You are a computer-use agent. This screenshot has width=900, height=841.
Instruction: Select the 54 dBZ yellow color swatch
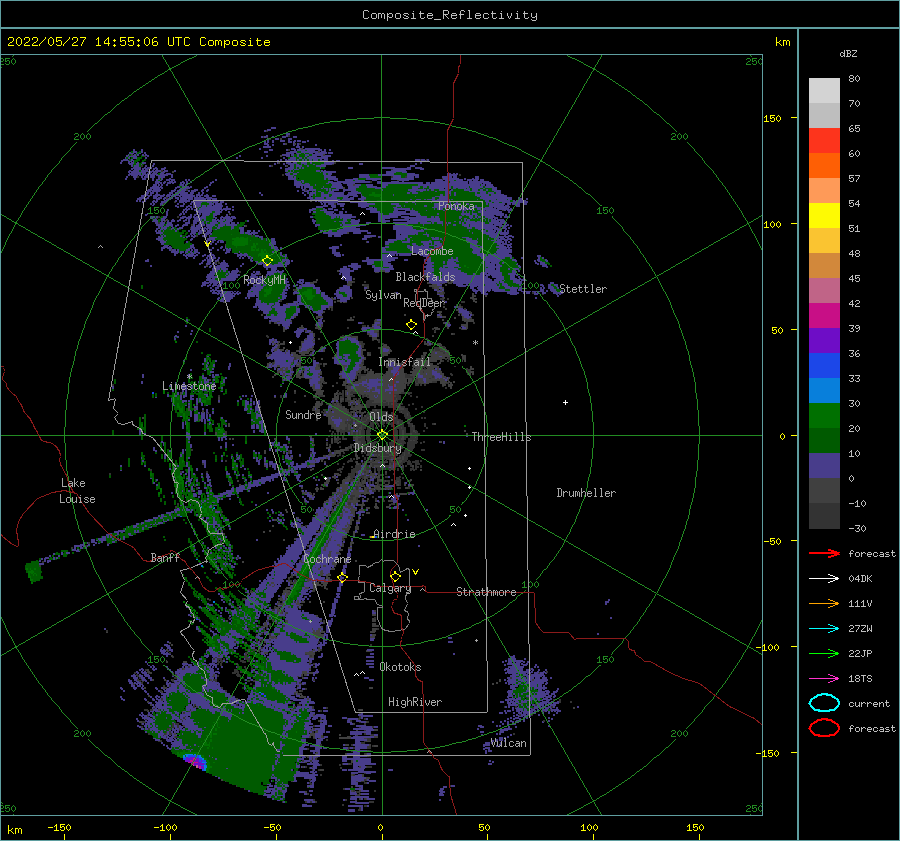click(824, 215)
